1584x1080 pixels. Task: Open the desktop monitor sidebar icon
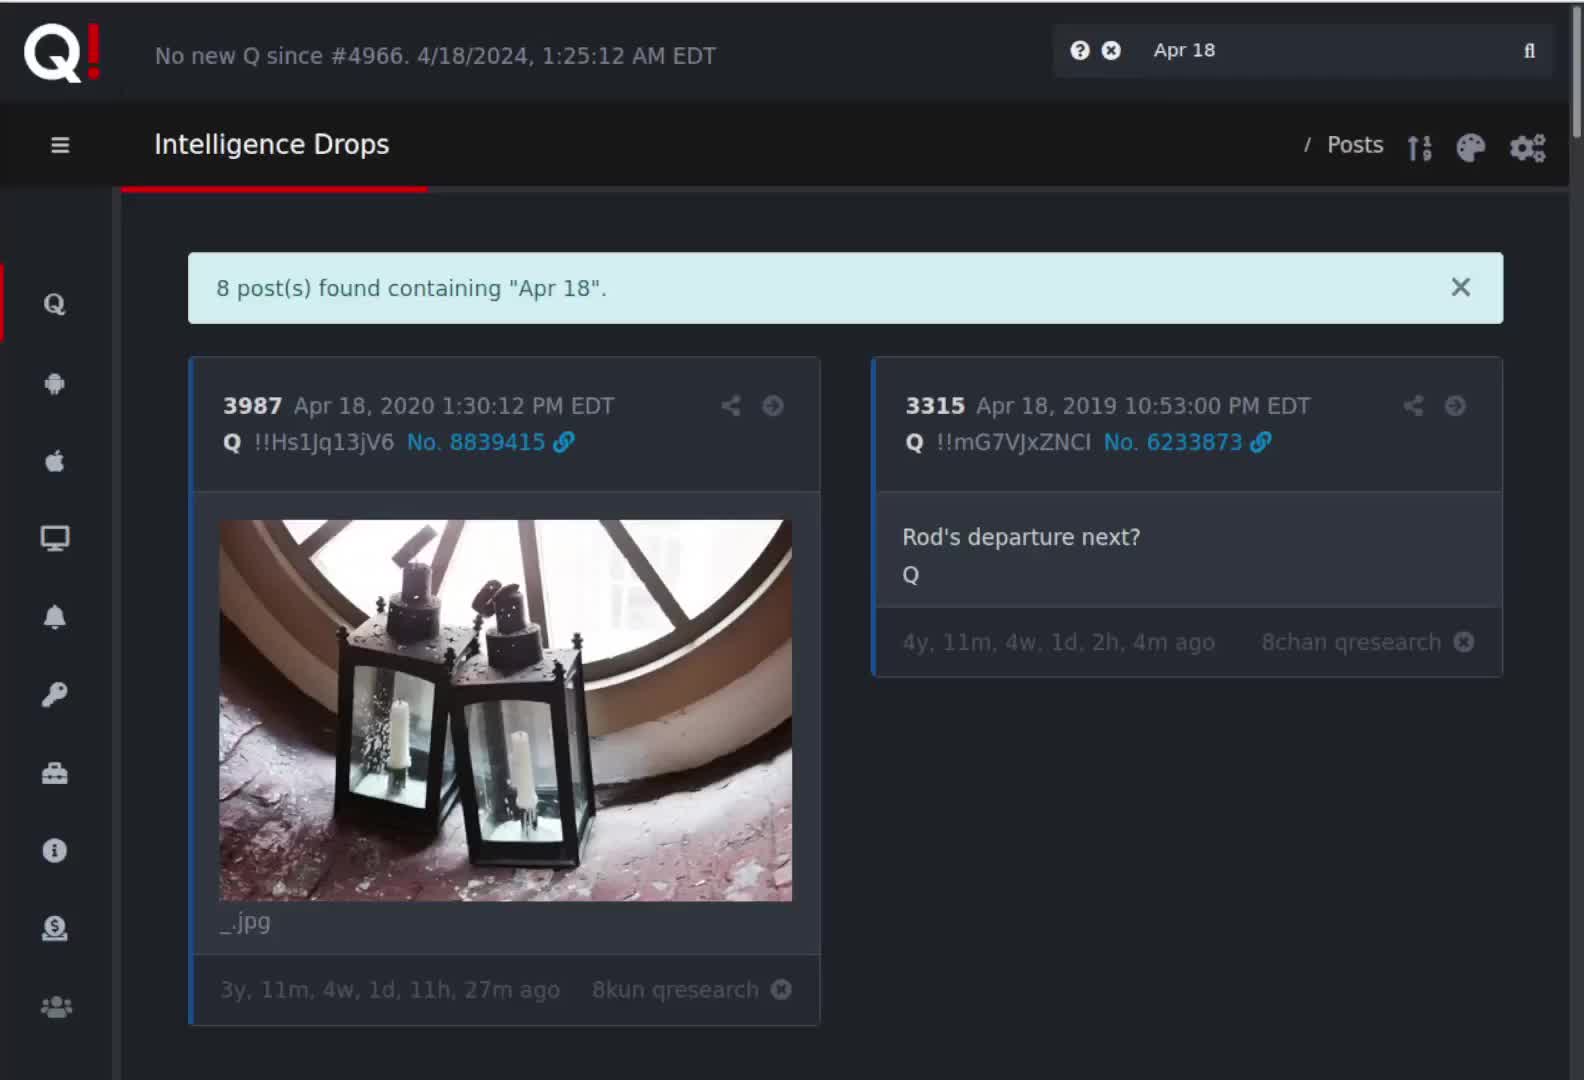(55, 539)
